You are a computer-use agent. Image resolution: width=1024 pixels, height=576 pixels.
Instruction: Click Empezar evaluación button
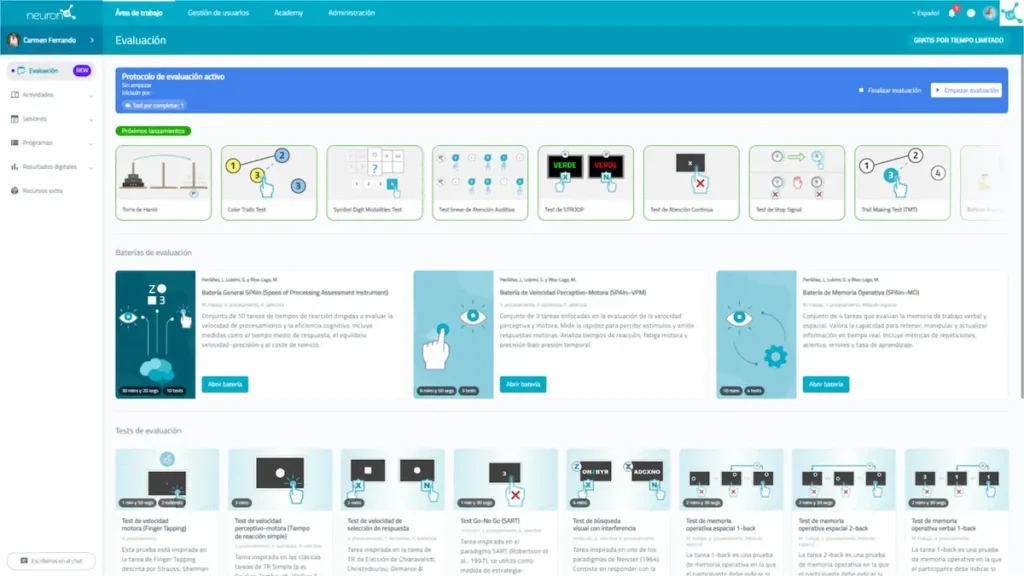966,90
